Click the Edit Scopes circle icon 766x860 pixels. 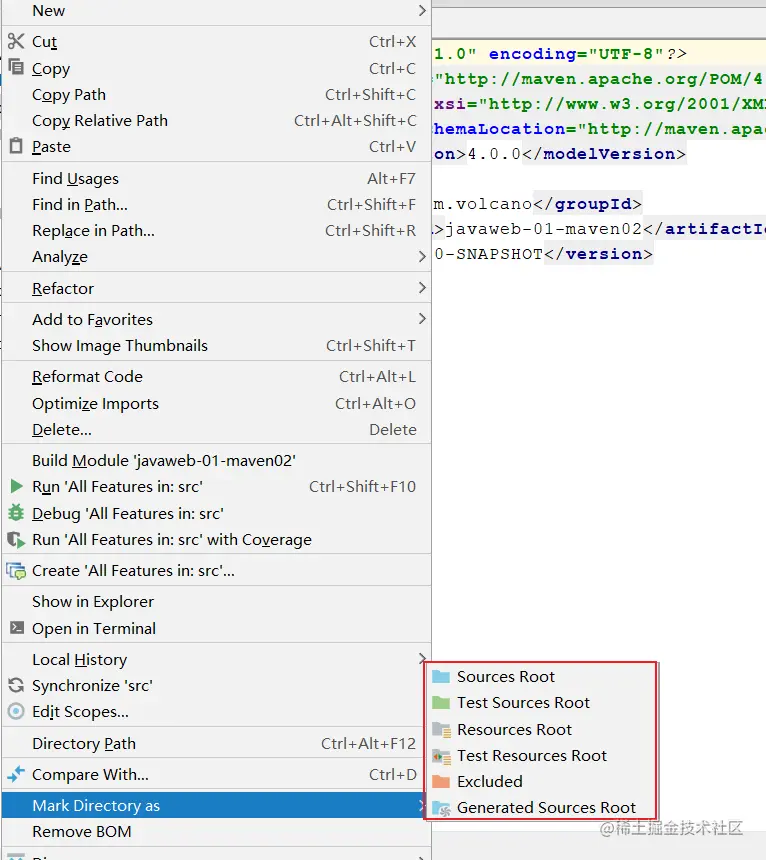(16, 711)
